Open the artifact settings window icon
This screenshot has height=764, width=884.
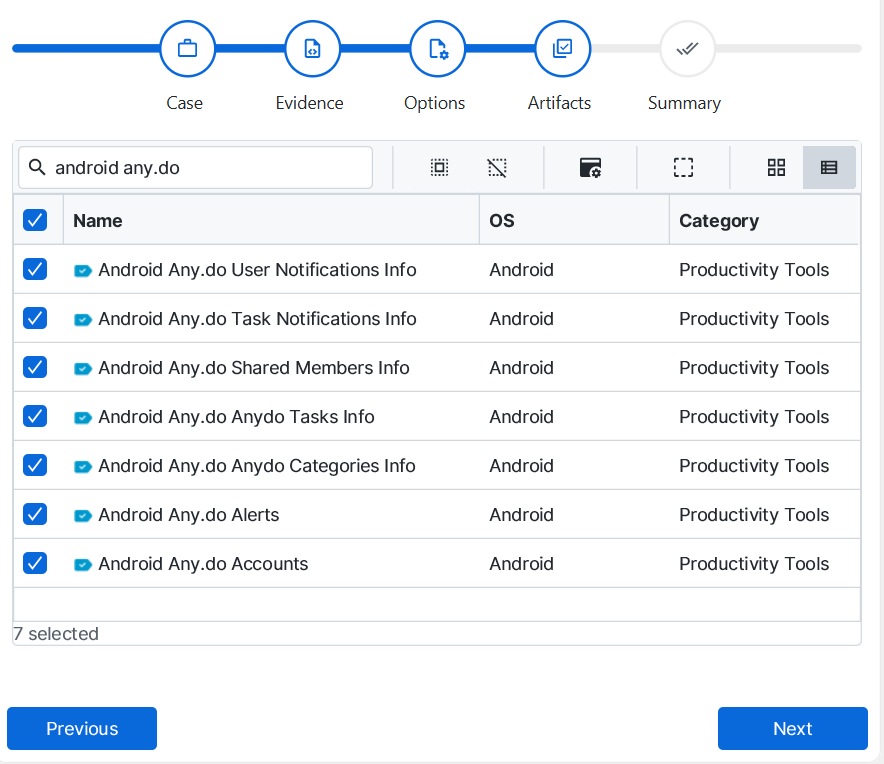pos(590,168)
